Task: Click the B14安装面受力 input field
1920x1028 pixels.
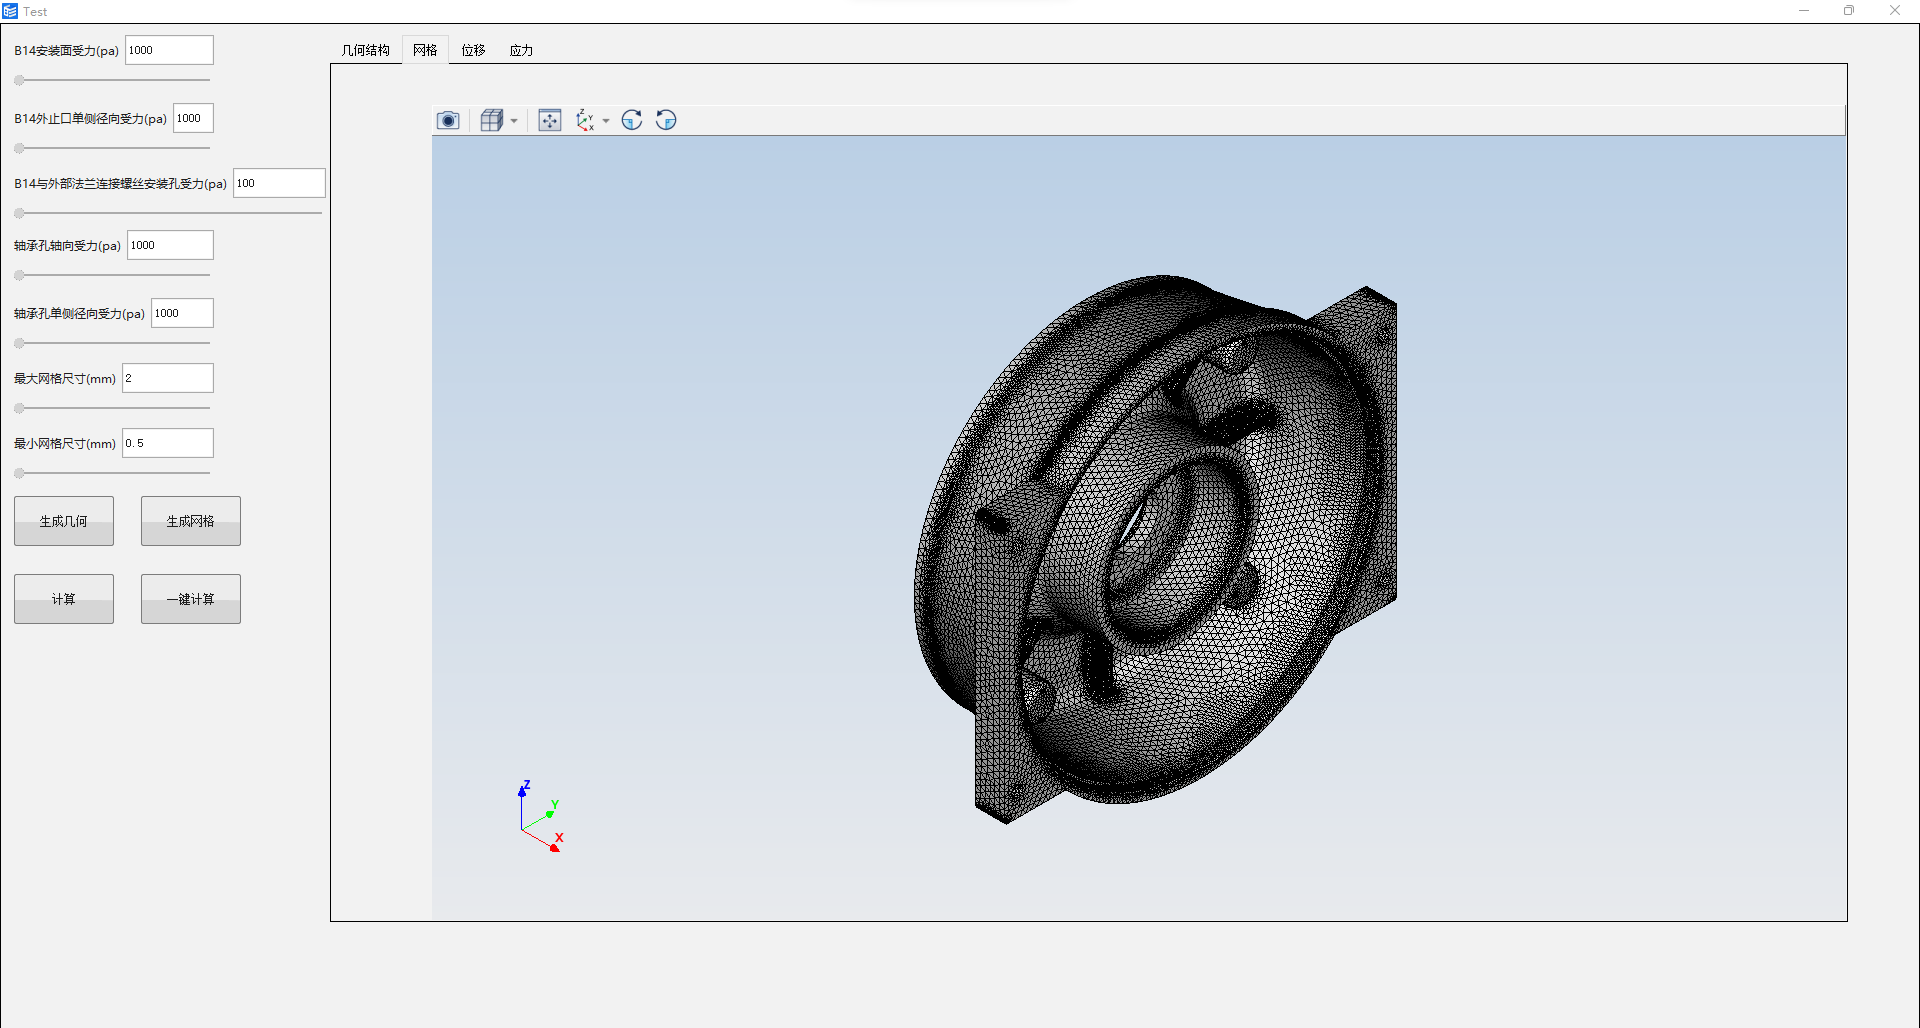Action: 169,50
